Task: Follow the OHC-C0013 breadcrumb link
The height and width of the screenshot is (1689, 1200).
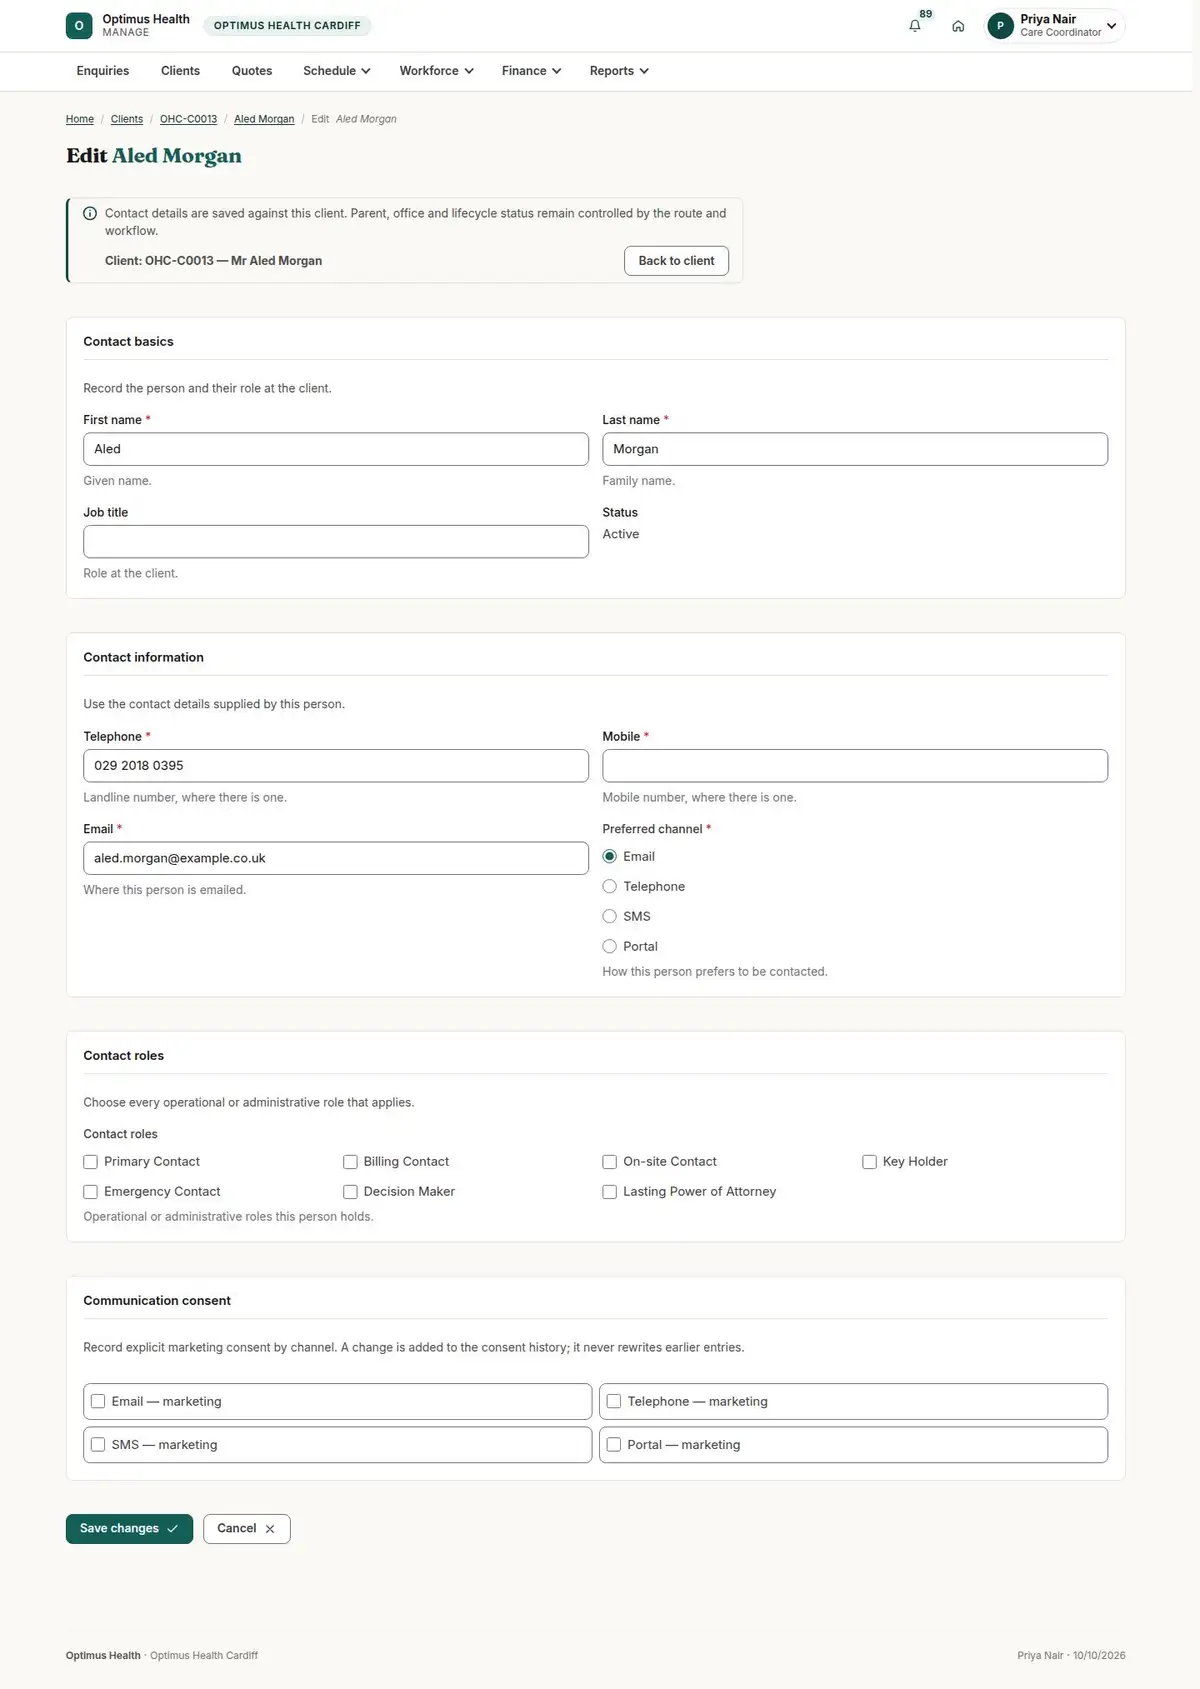Action: pos(188,119)
